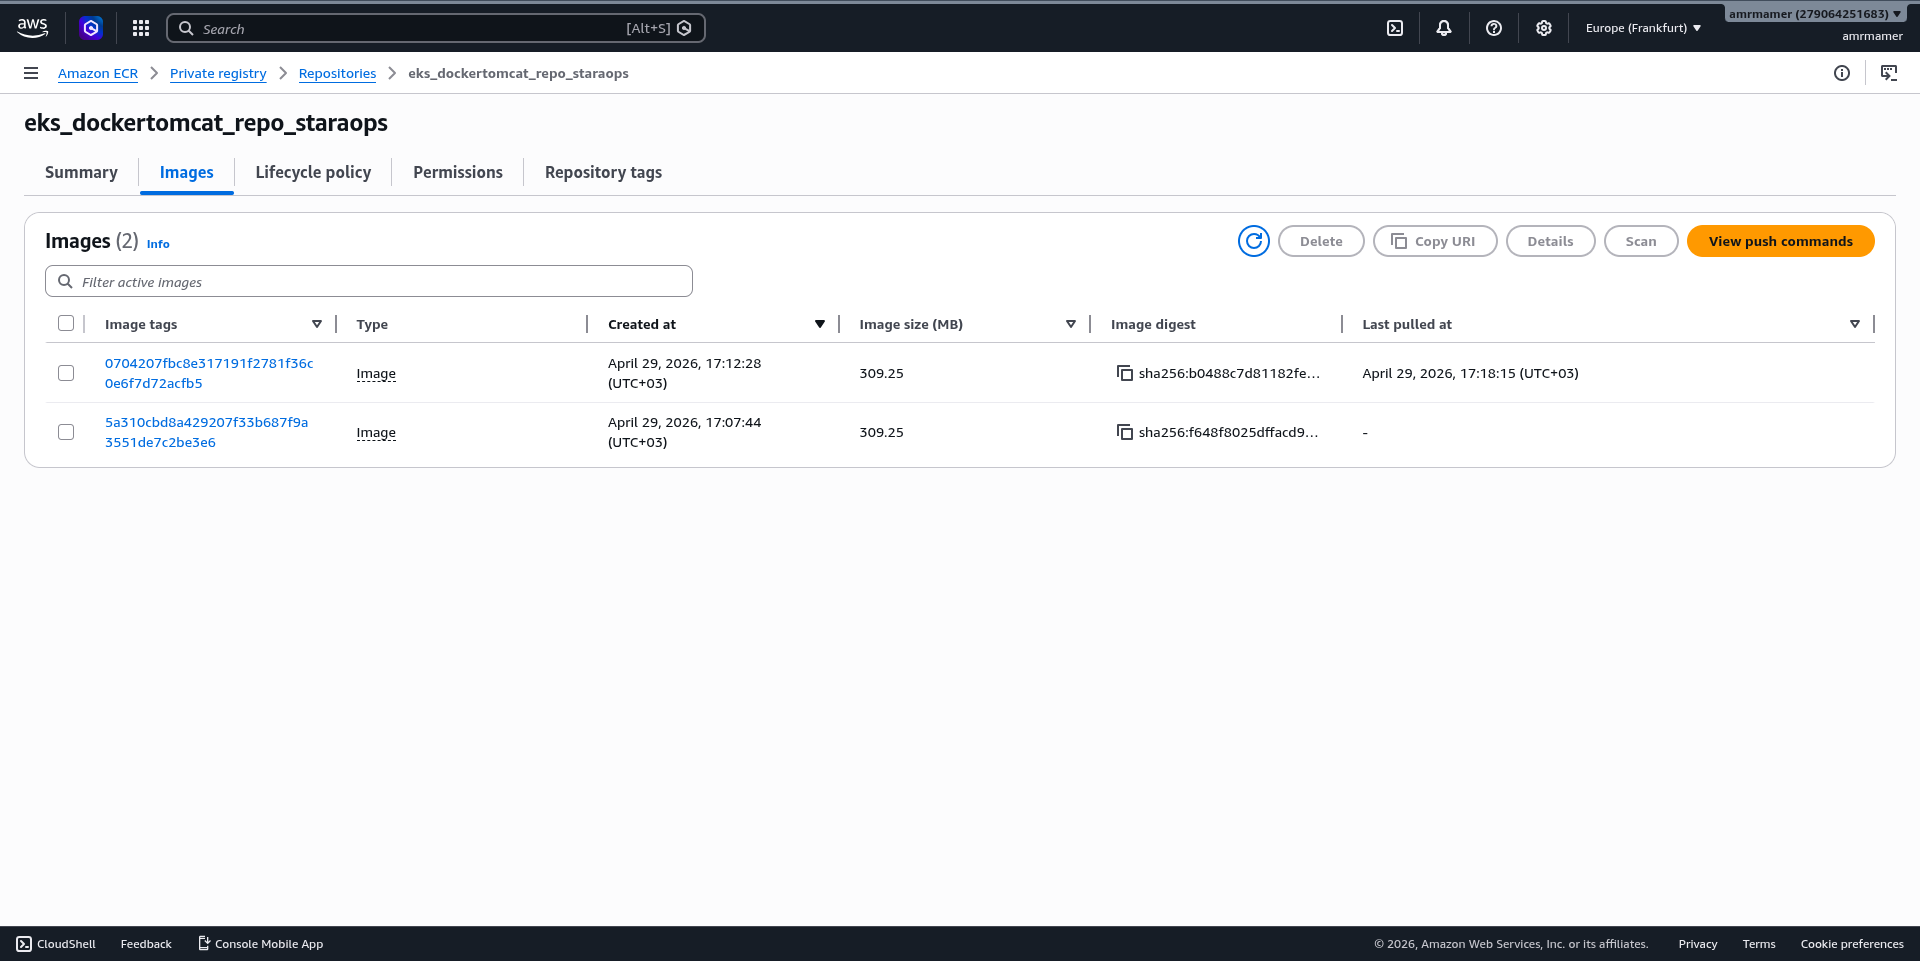Click the Image digest column header
1920x961 pixels.
1153,324
